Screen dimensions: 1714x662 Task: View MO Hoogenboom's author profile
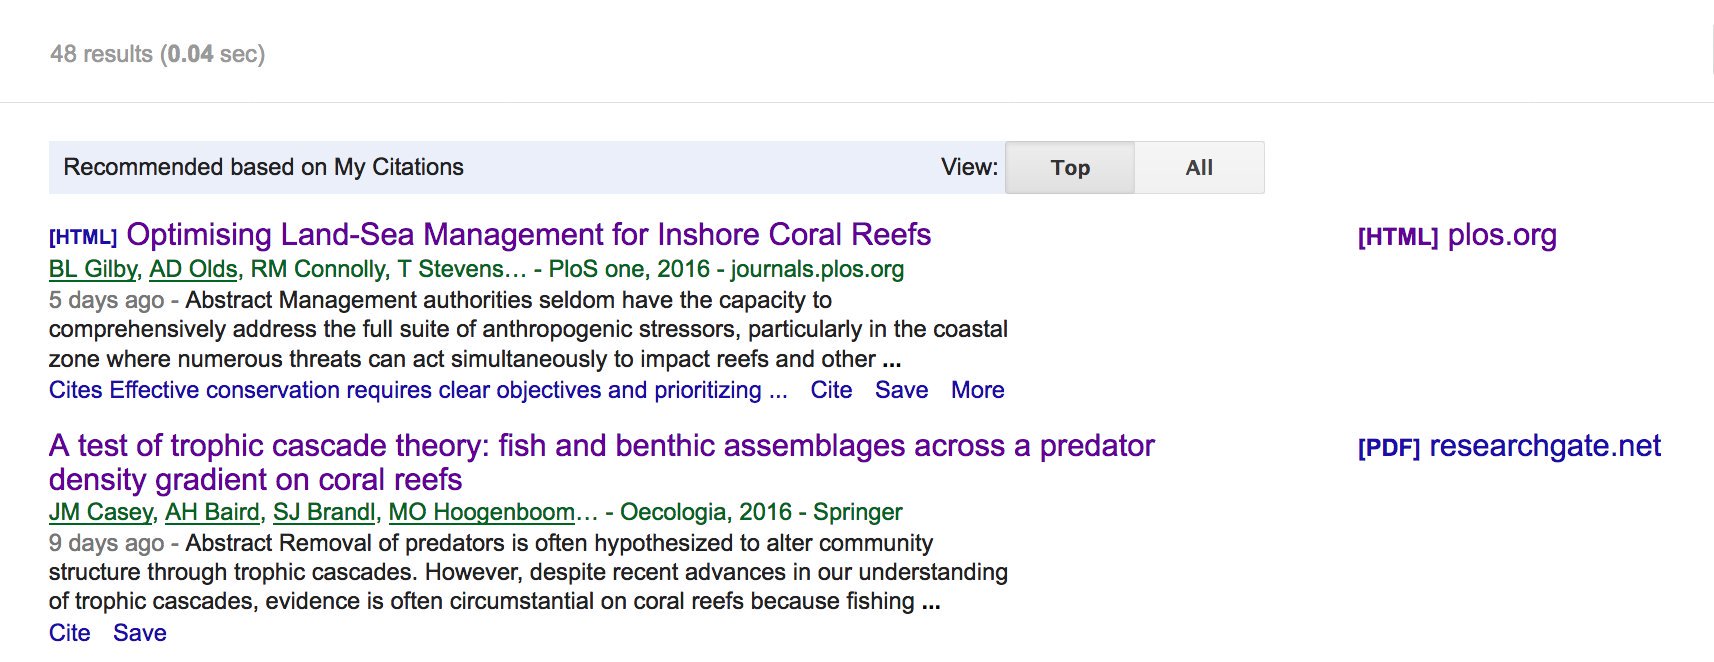click(481, 512)
